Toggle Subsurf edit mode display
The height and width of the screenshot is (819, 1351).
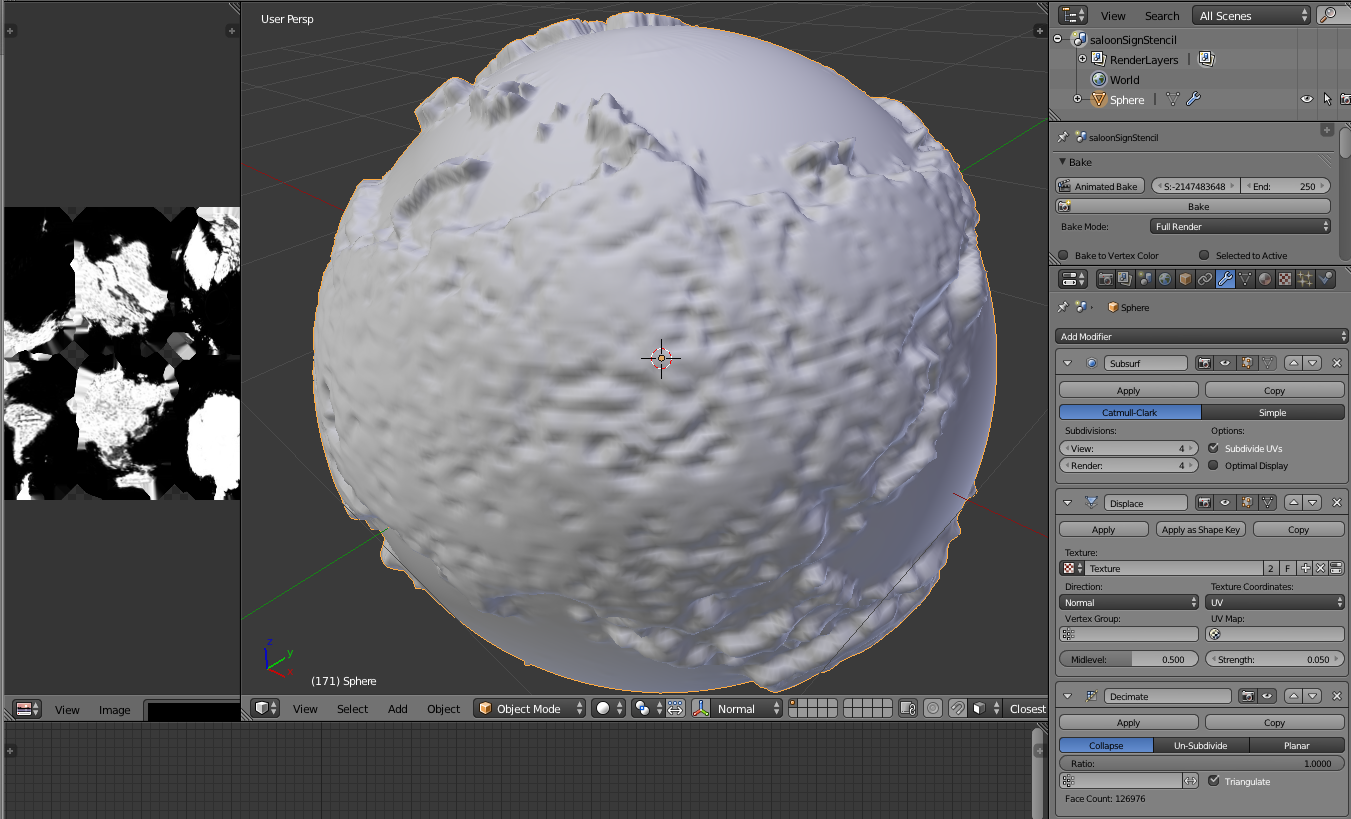pyautogui.click(x=1246, y=363)
